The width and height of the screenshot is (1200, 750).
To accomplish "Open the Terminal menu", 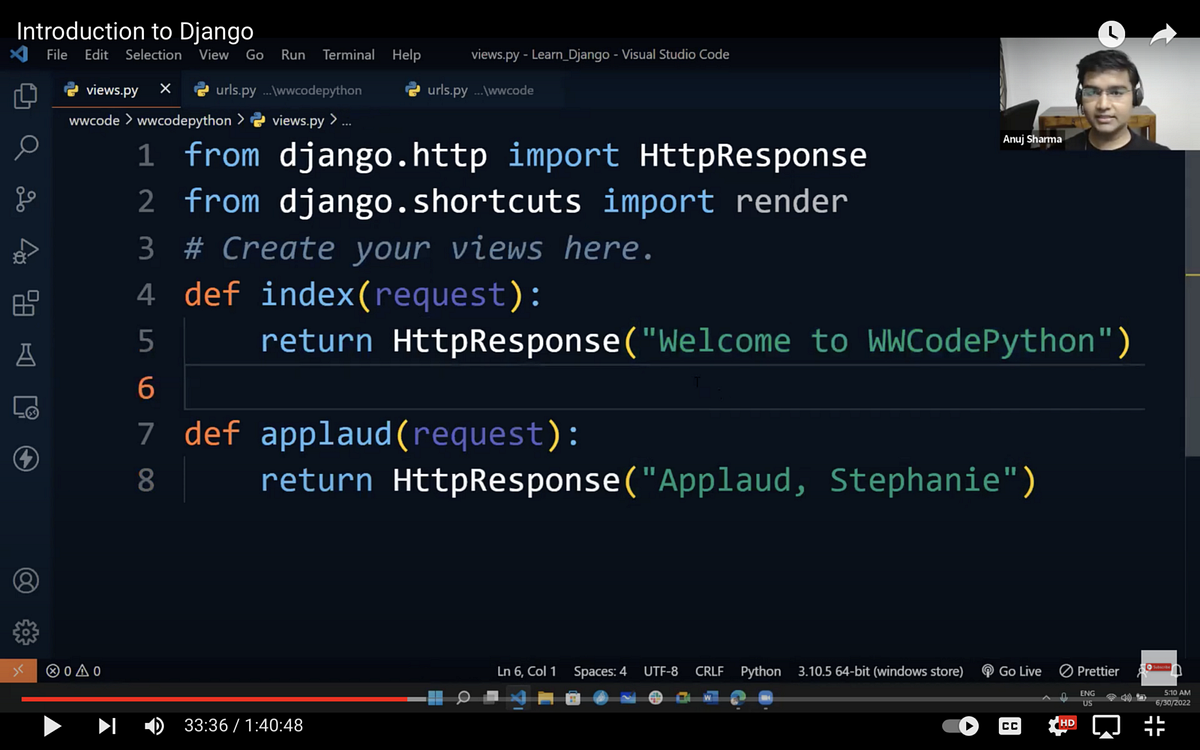I will point(348,55).
